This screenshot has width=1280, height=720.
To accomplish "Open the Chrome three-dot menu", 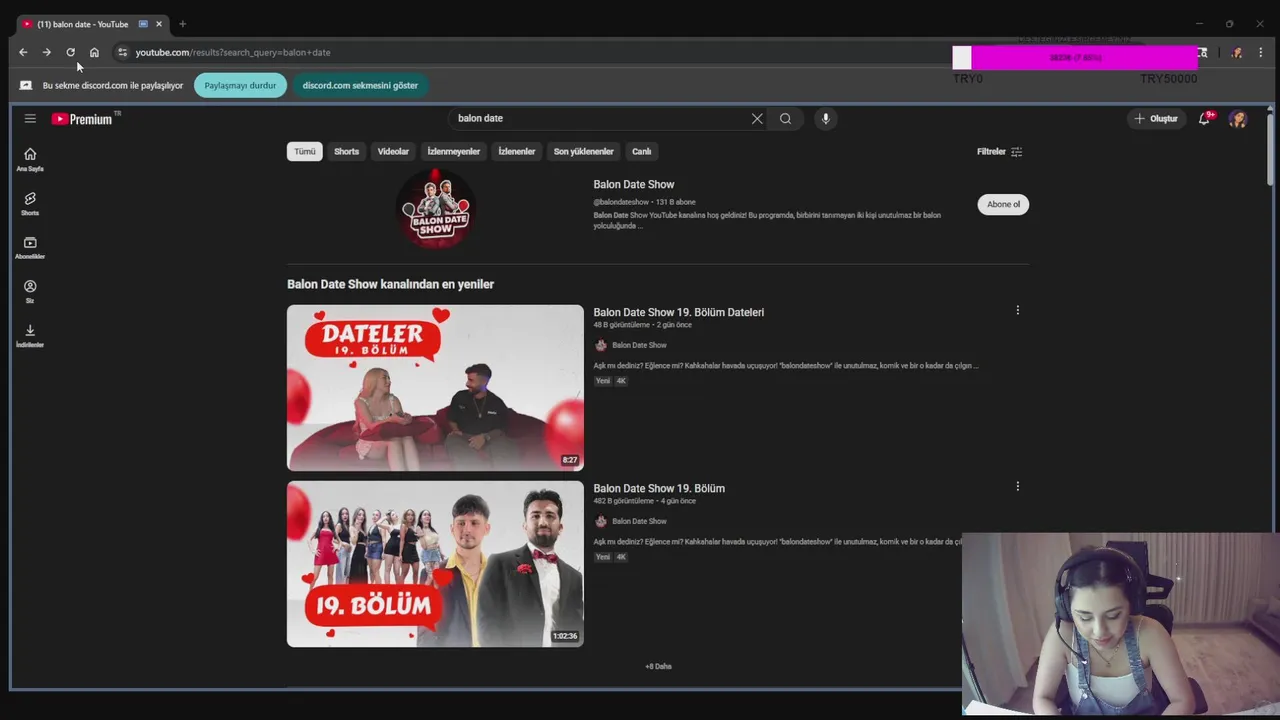I will [x=1260, y=52].
